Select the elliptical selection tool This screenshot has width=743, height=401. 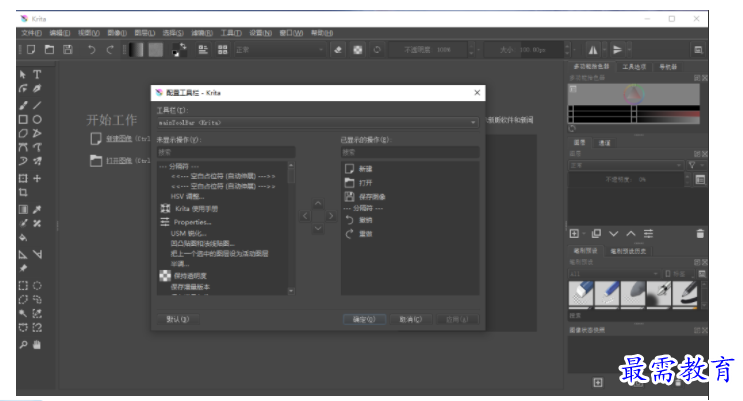point(37,285)
